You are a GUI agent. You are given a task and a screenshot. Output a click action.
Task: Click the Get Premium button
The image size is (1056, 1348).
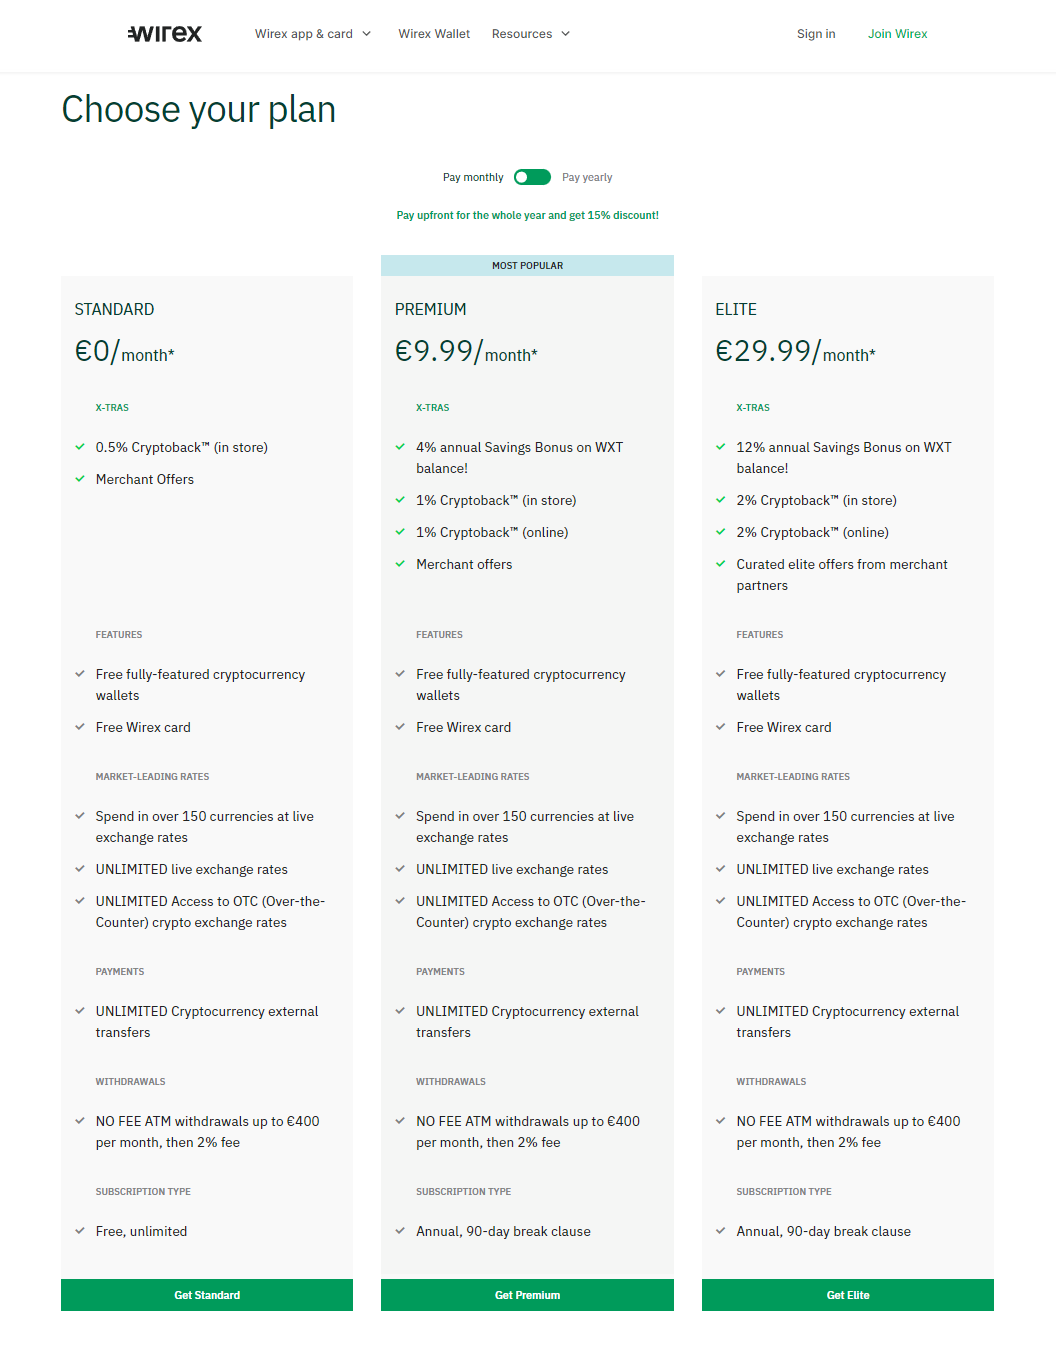[527, 1294]
